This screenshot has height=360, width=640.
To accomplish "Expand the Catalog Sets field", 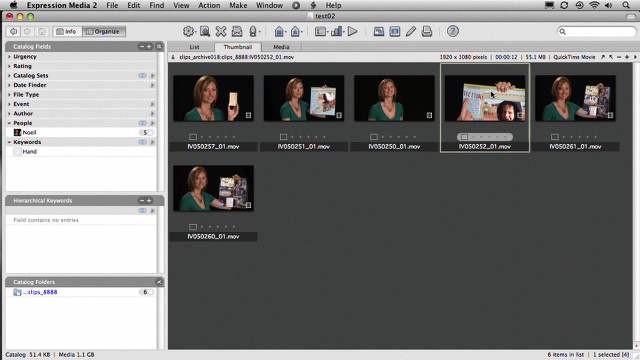I will coord(9,76).
